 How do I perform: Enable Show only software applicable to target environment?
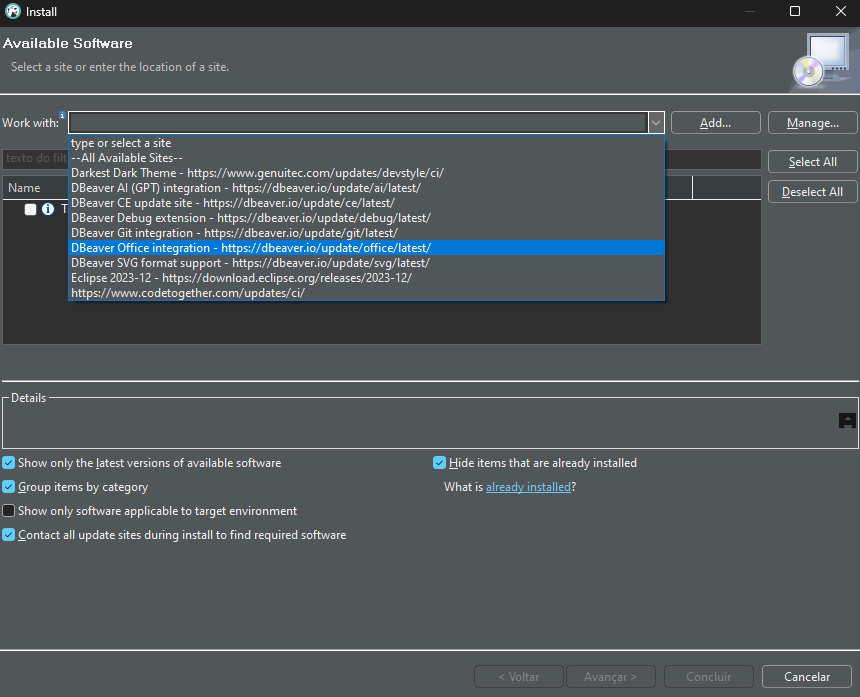click(9, 511)
